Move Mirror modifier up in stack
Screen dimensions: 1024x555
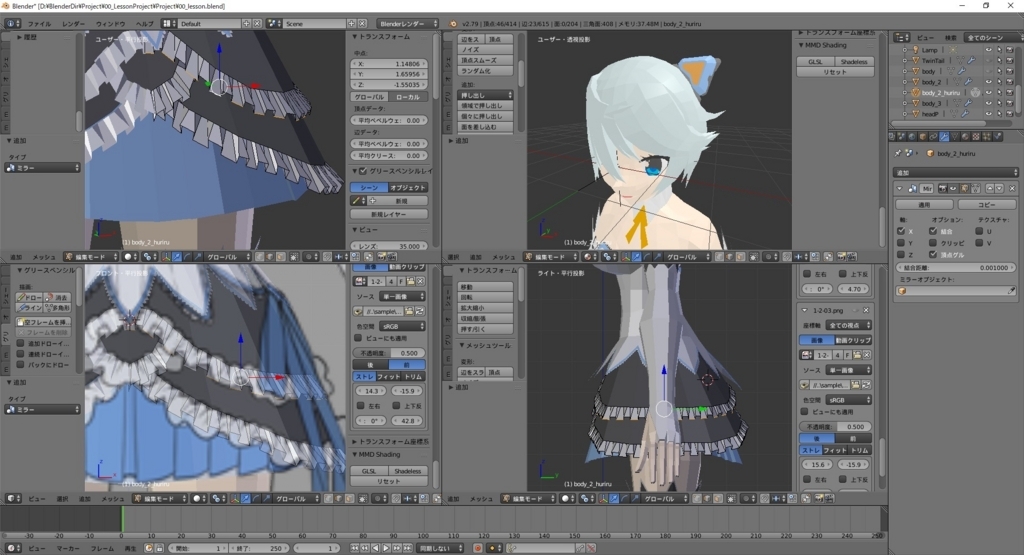pos(990,188)
